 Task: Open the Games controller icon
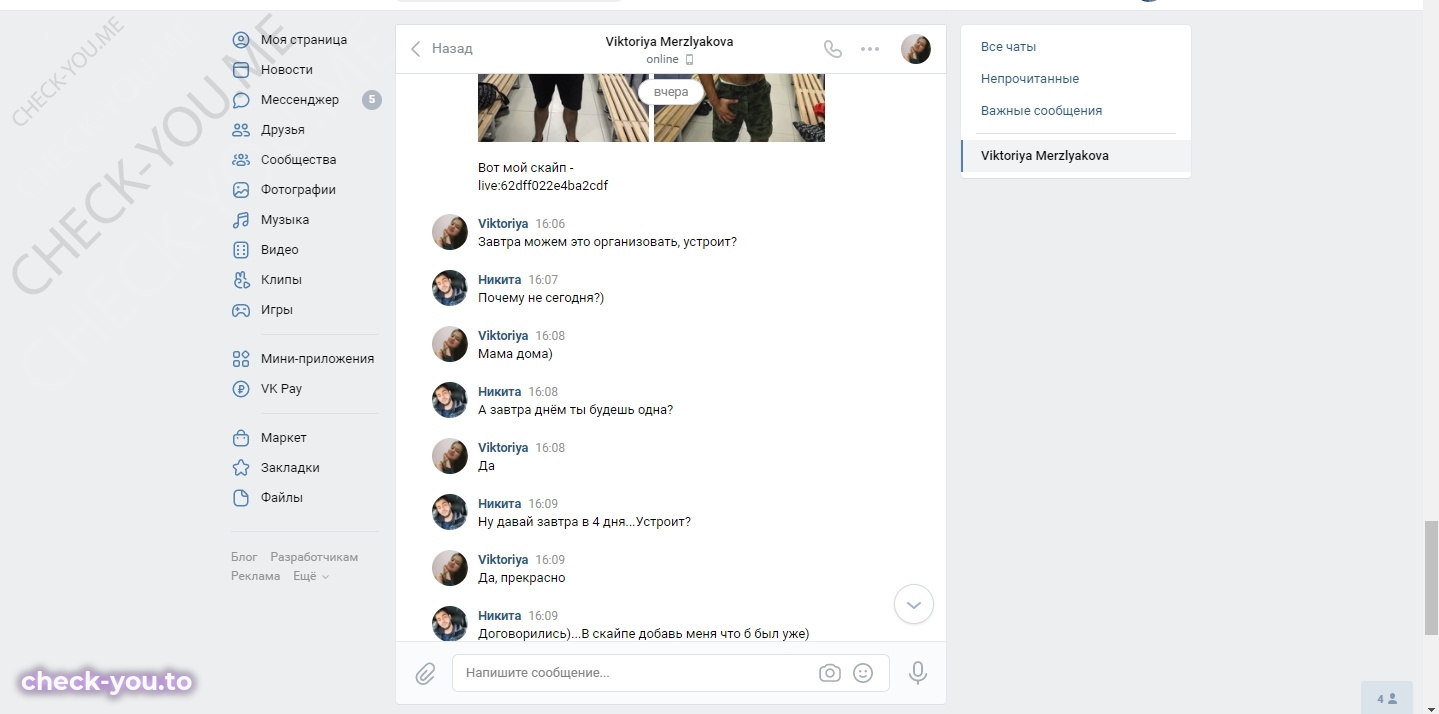pyautogui.click(x=241, y=310)
